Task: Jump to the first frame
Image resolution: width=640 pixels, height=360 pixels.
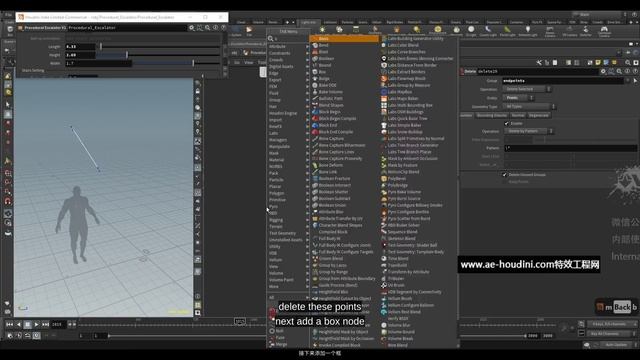Action: point(9,324)
